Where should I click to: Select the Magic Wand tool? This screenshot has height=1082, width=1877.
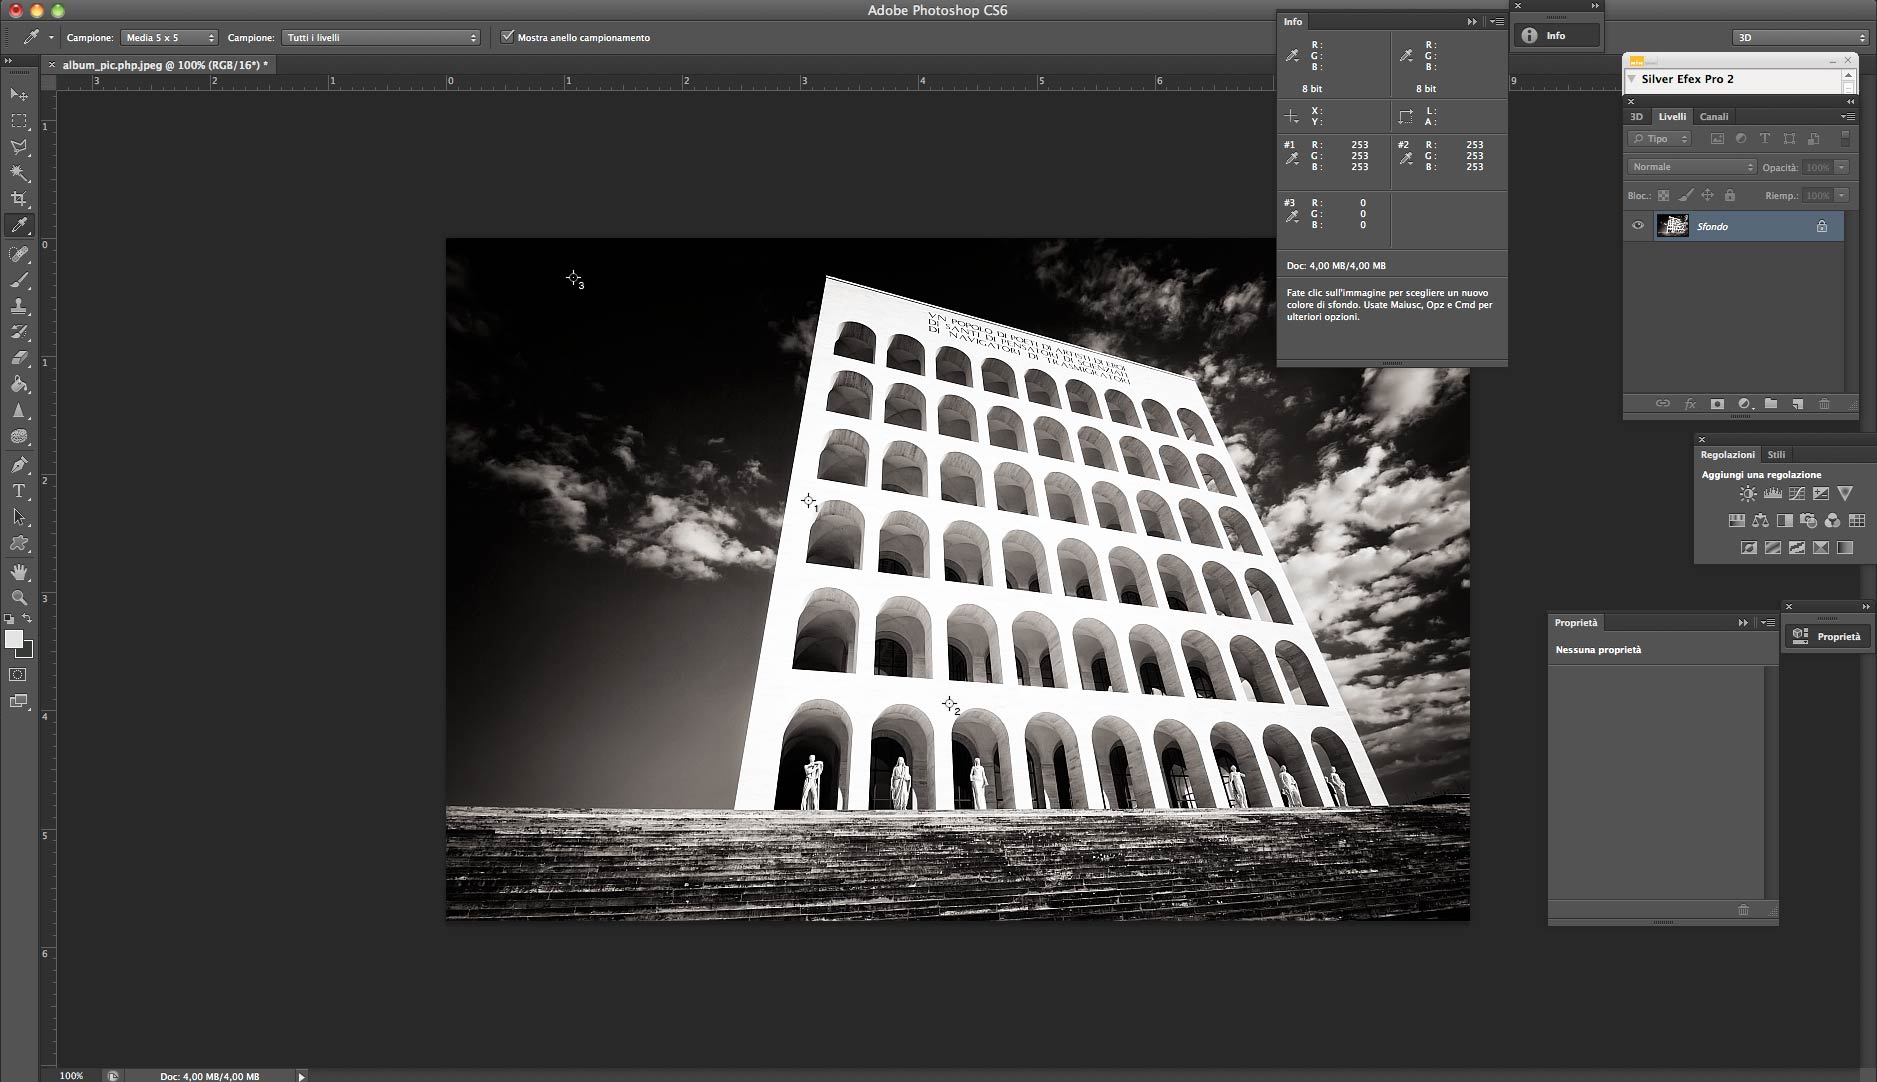[x=19, y=173]
